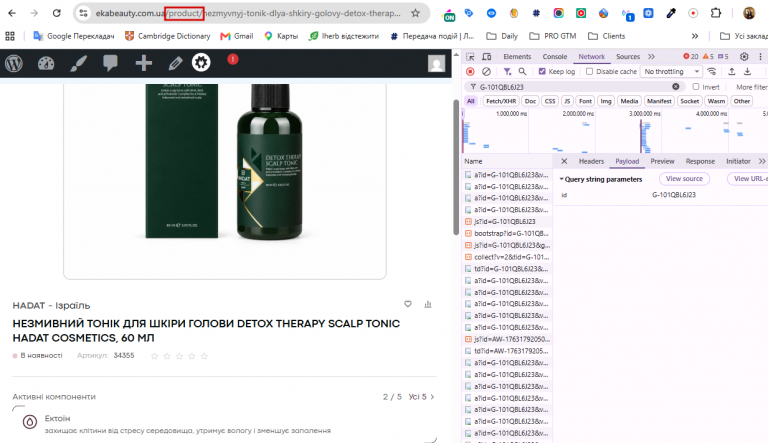Show more DevTools tabs chevron

[x=651, y=56]
